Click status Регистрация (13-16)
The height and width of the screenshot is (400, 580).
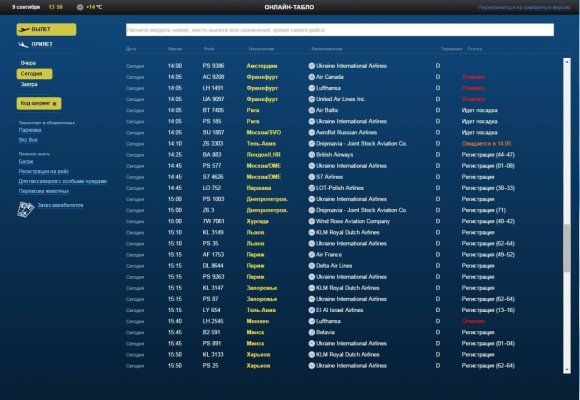(488, 310)
